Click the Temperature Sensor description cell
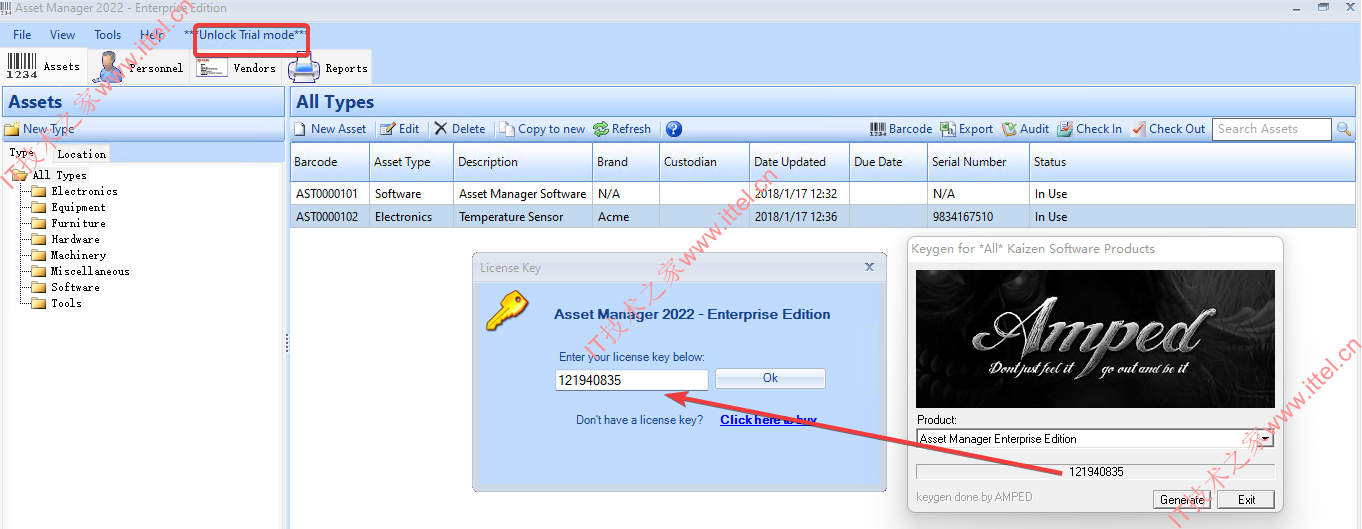Viewport: 1362px width, 529px height. (x=523, y=217)
